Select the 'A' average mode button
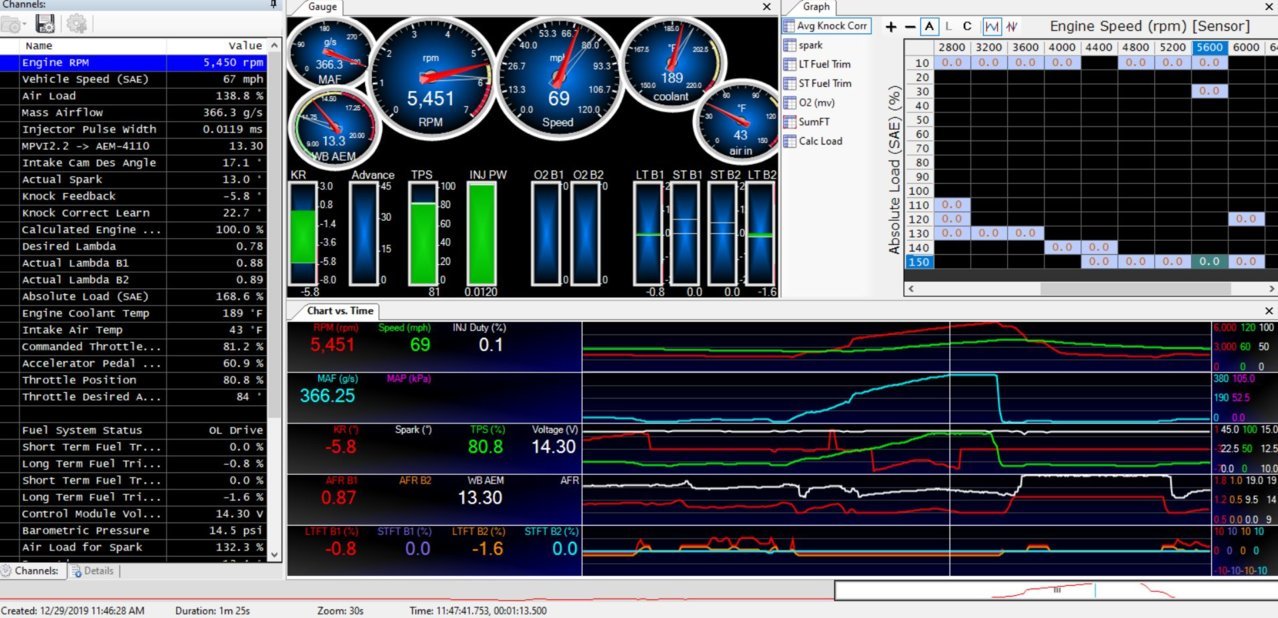 [x=930, y=27]
